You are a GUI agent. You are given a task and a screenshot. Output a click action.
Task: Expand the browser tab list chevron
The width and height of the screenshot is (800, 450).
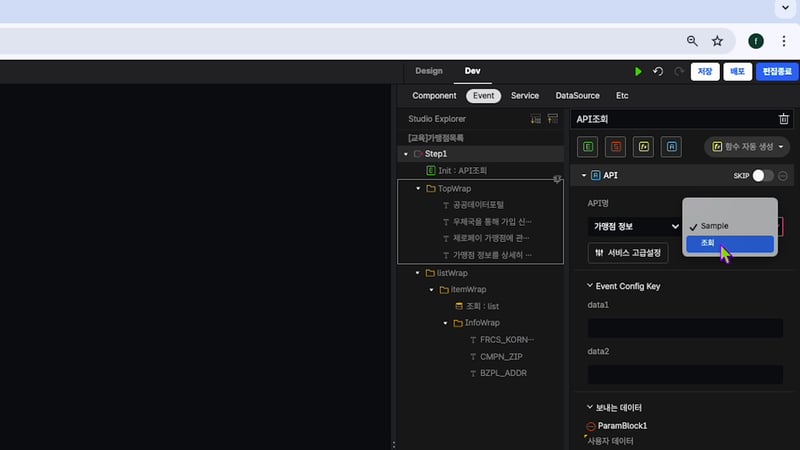pyautogui.click(x=785, y=8)
